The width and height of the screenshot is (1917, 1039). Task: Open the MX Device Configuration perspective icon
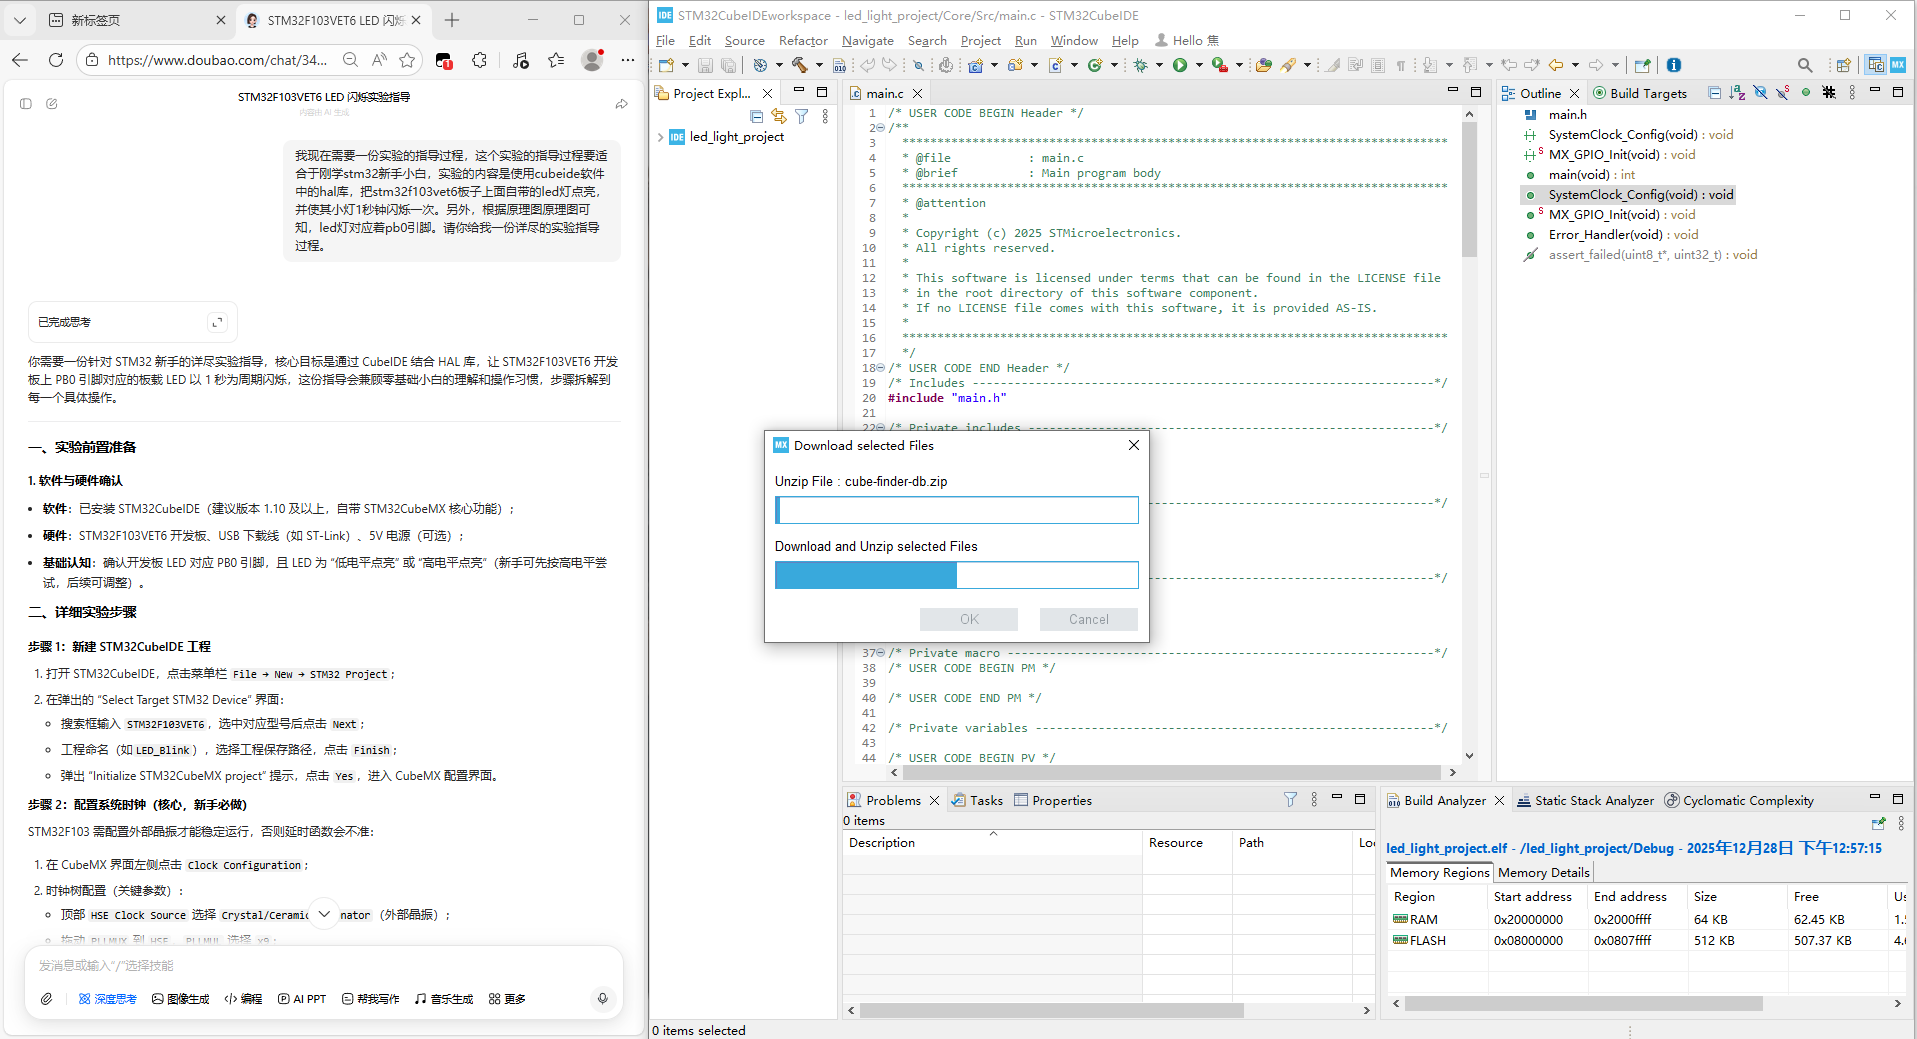[1897, 65]
